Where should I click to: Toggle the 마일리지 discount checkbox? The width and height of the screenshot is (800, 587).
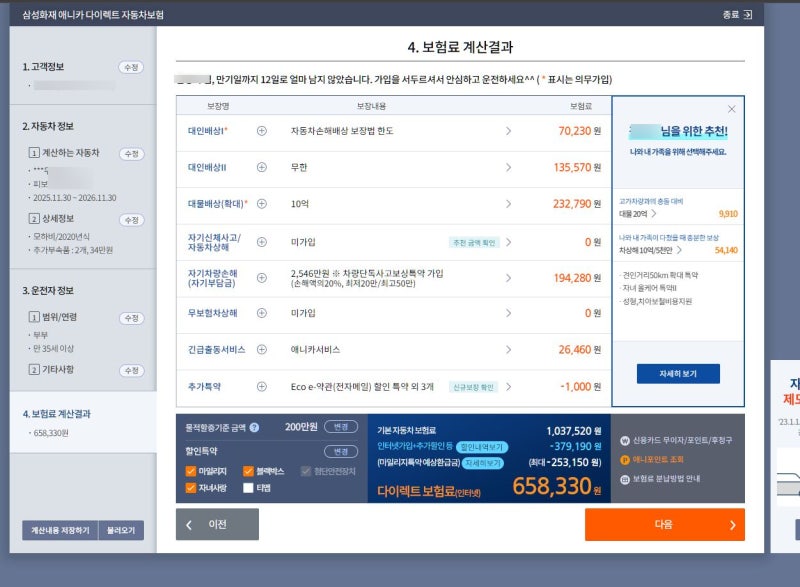point(191,471)
